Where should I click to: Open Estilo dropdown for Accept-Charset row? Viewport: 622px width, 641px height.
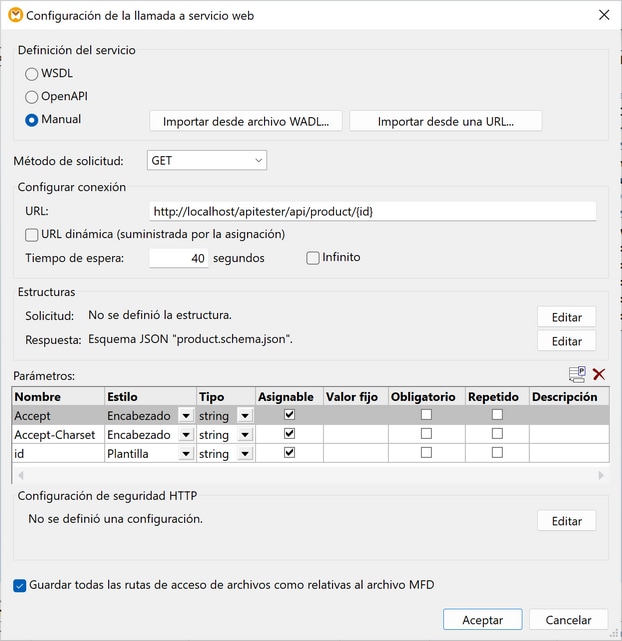186,435
